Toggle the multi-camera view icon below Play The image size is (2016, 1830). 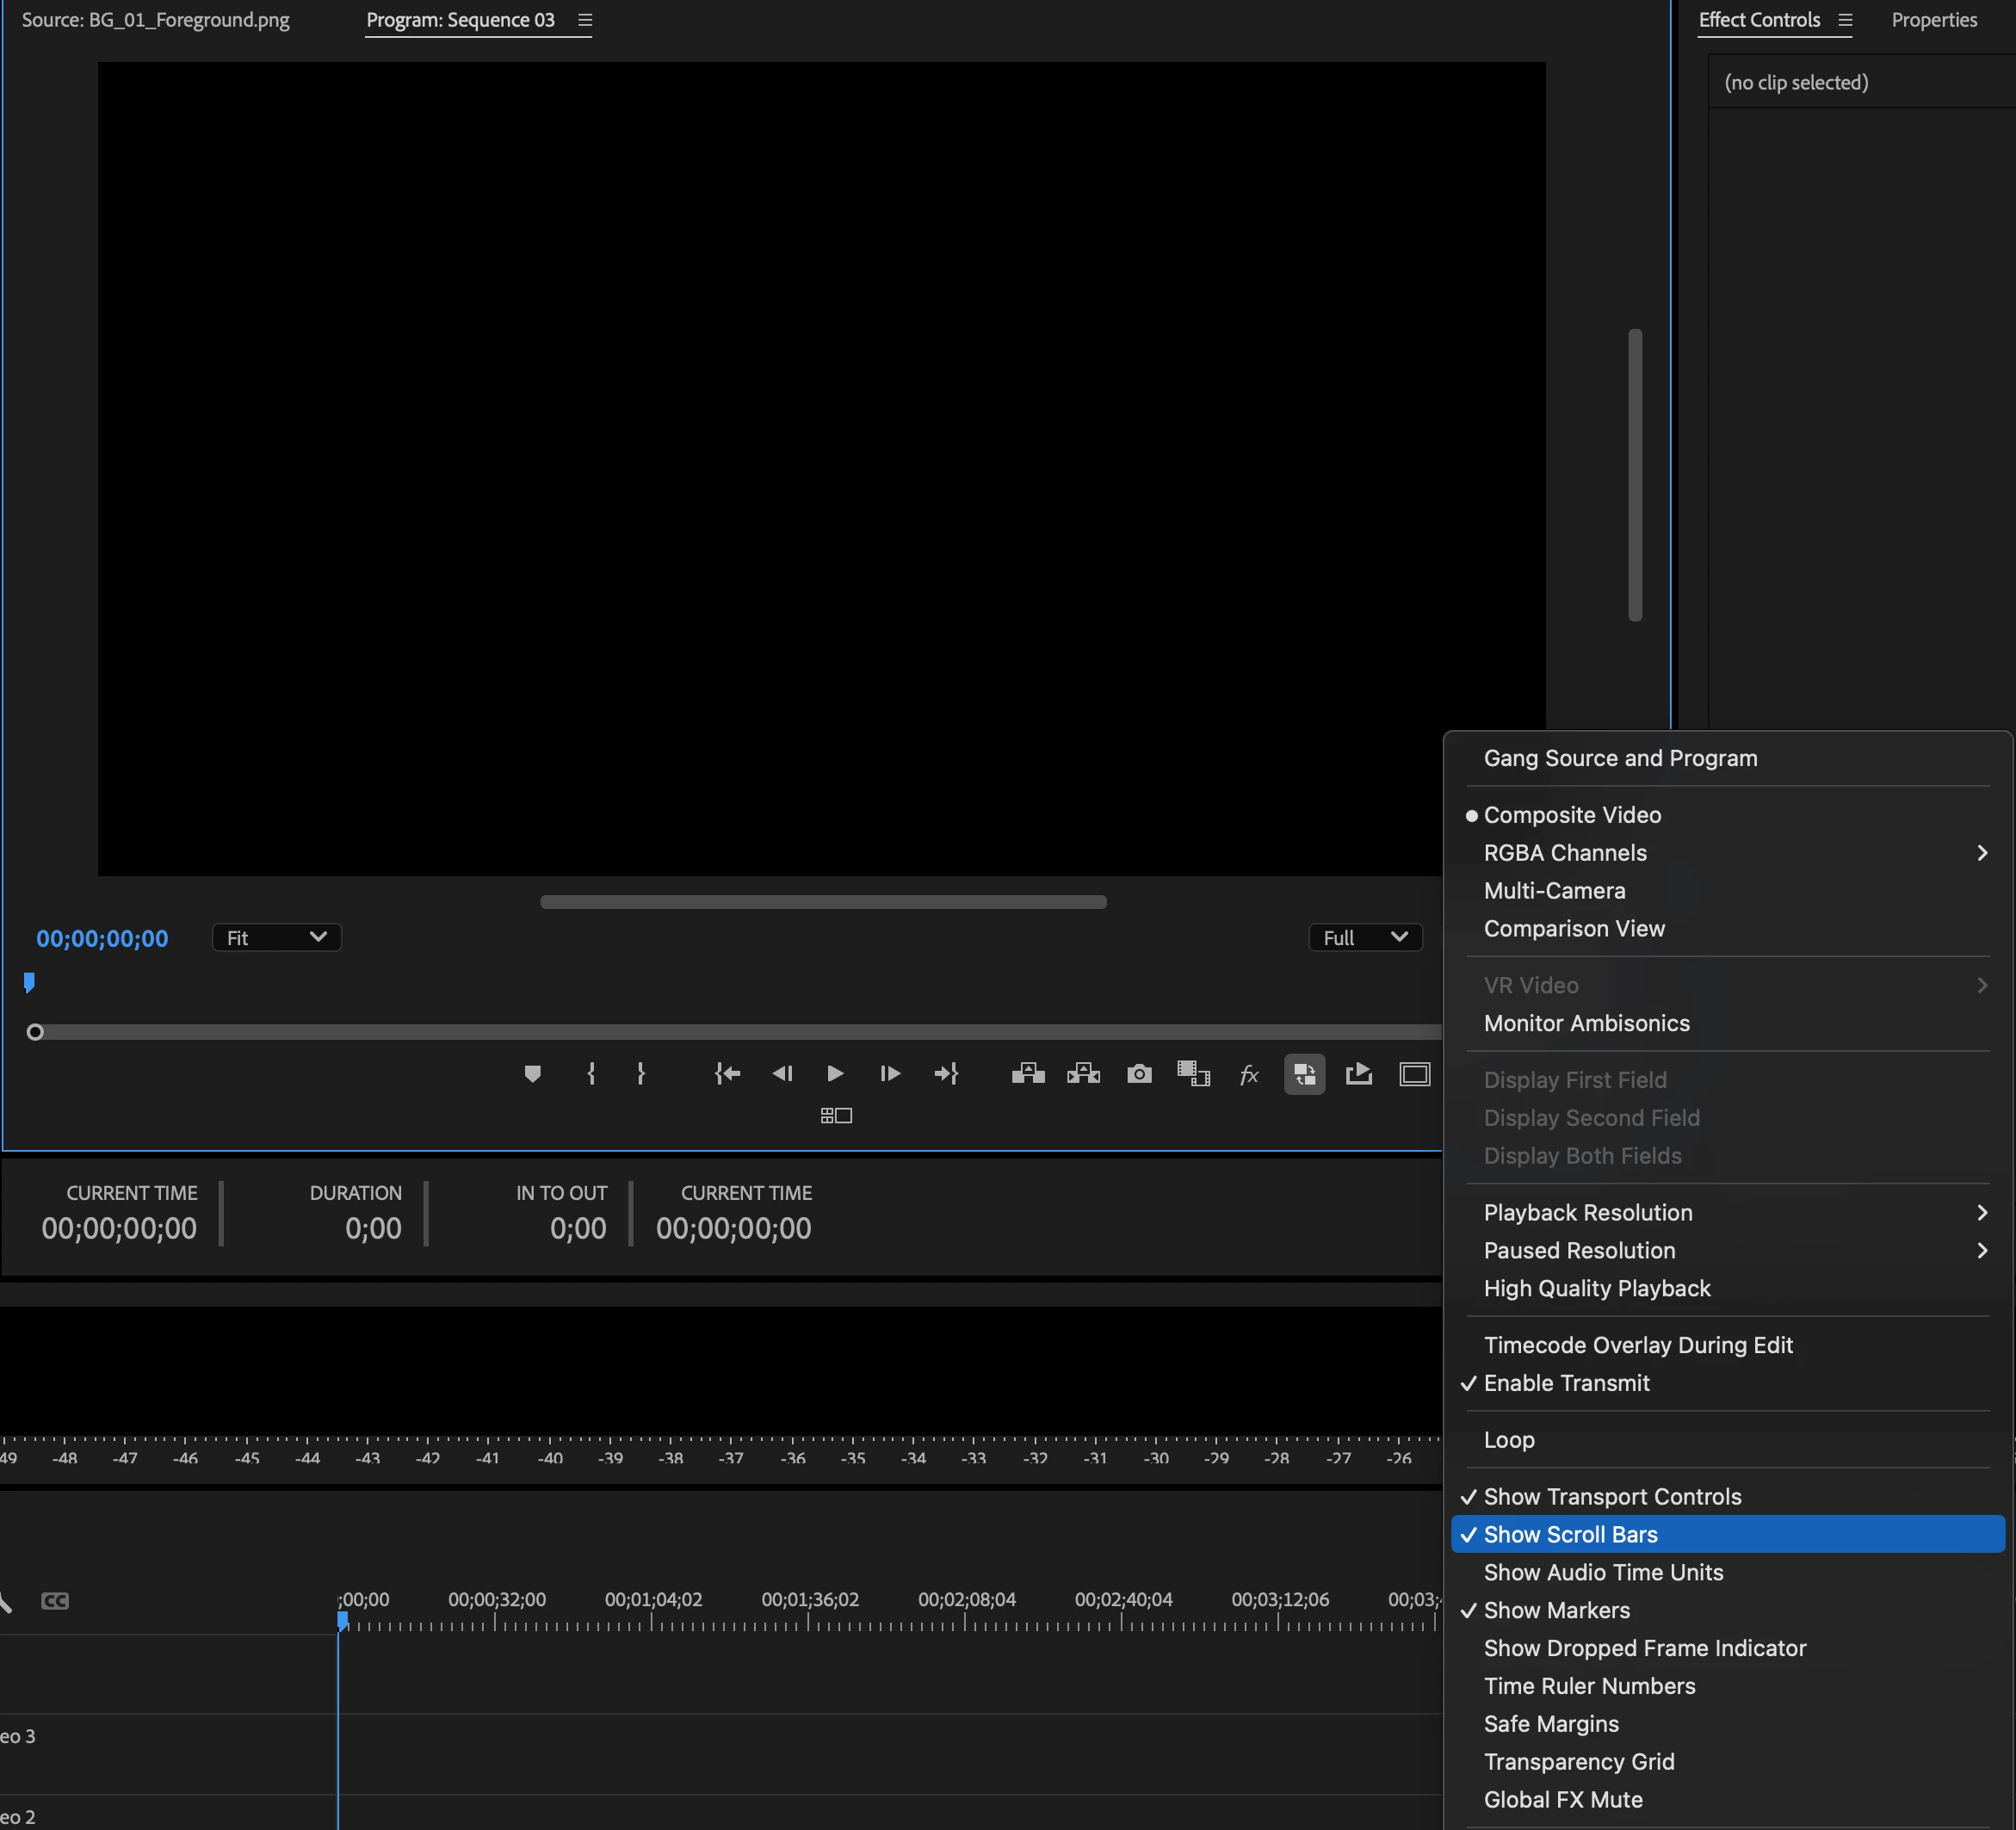(x=836, y=1116)
